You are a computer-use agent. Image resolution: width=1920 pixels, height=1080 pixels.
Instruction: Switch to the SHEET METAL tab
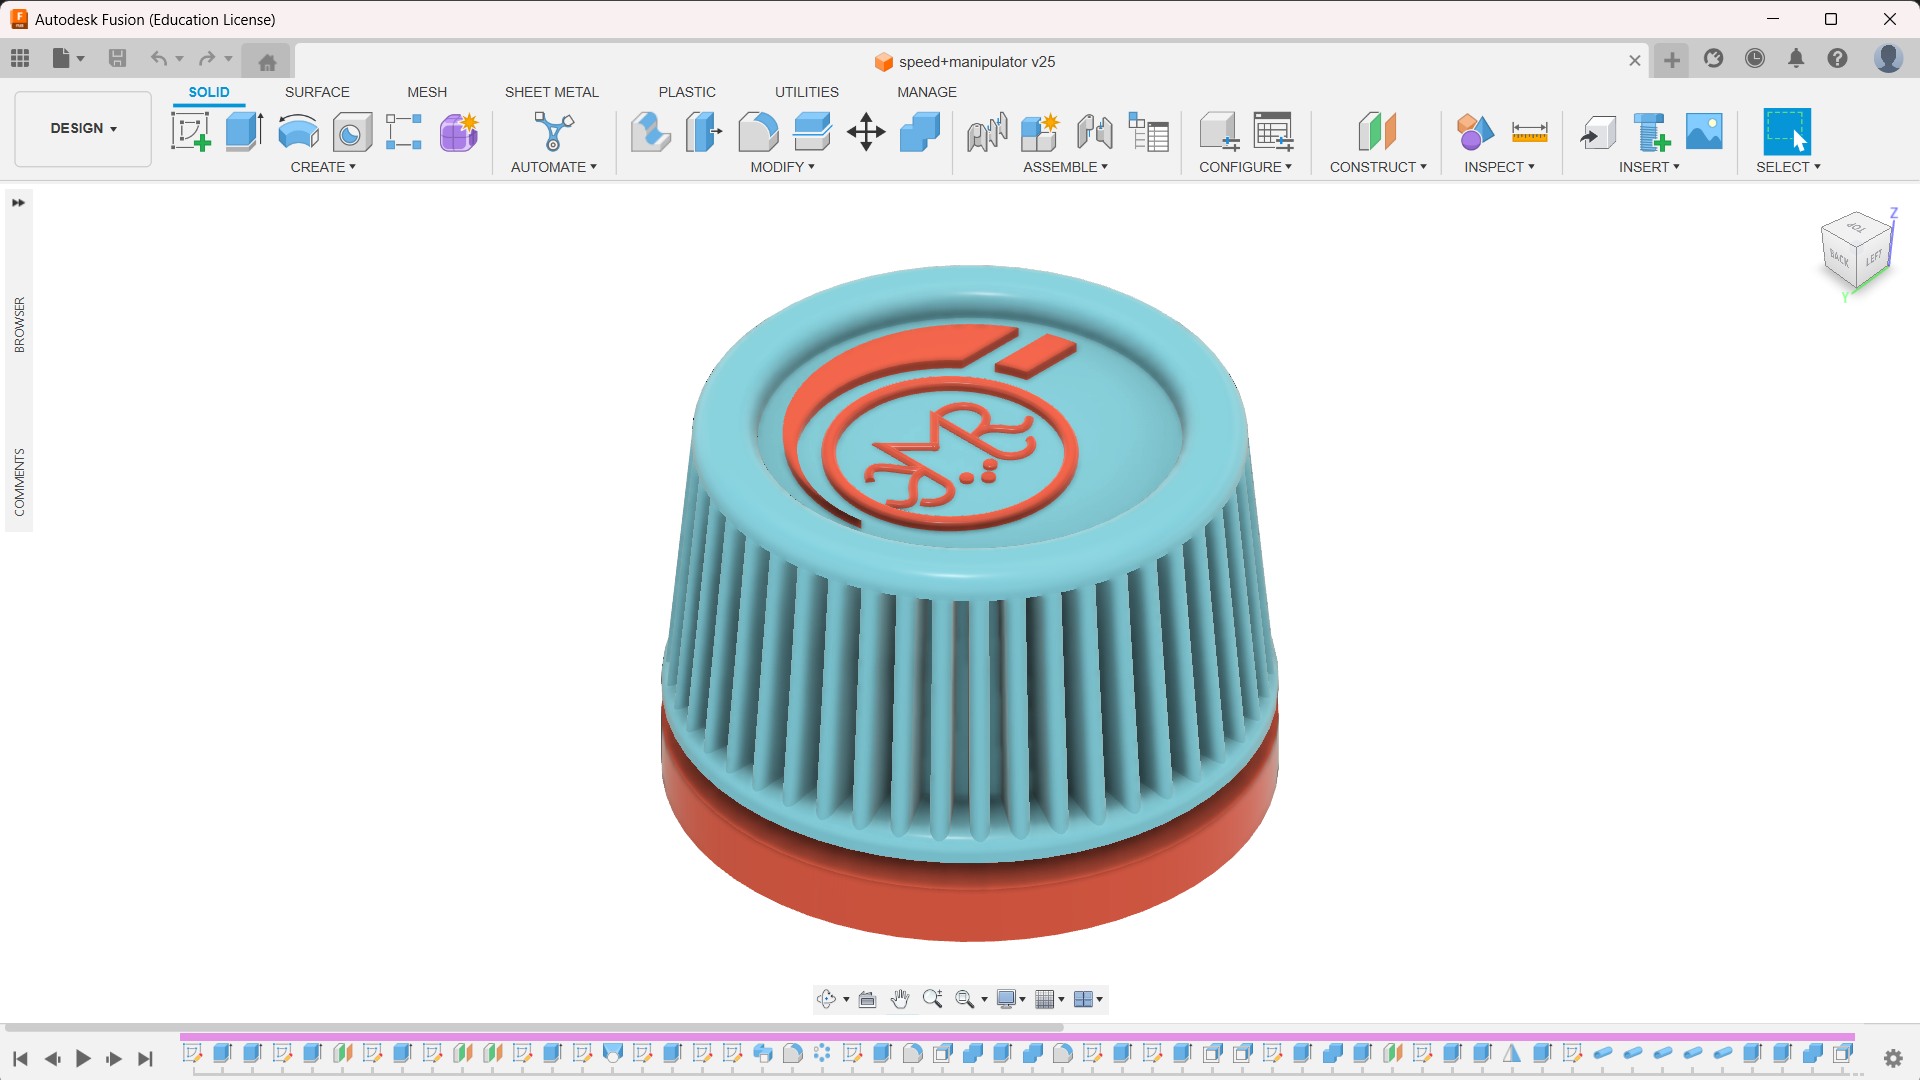551,92
